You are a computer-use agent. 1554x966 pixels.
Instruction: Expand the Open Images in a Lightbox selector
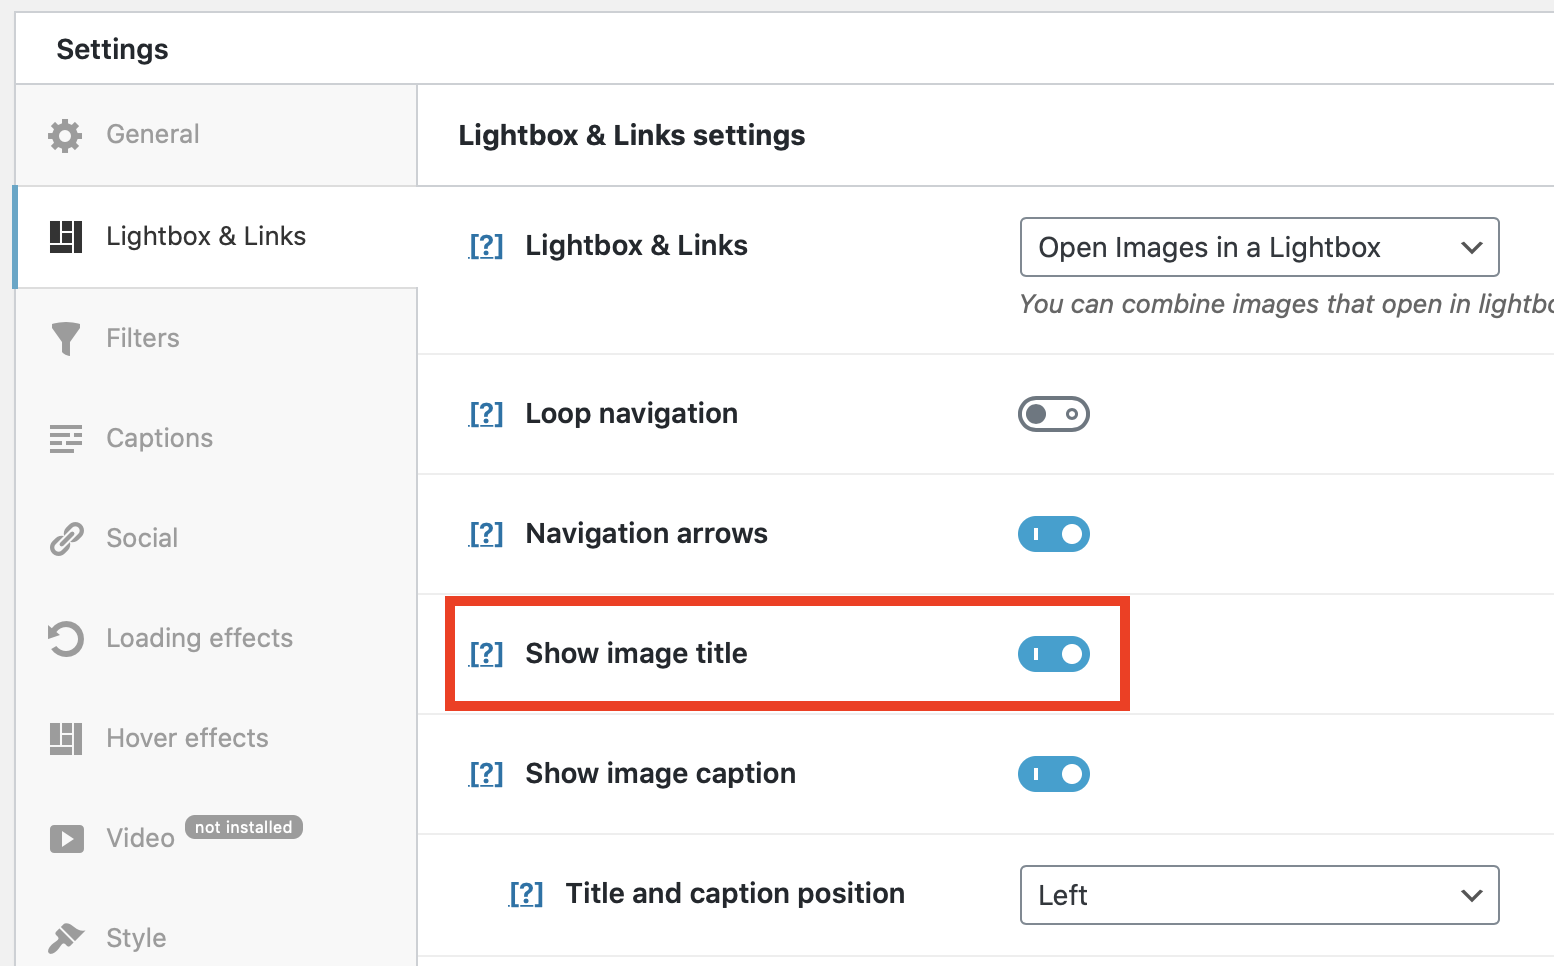coord(1259,247)
